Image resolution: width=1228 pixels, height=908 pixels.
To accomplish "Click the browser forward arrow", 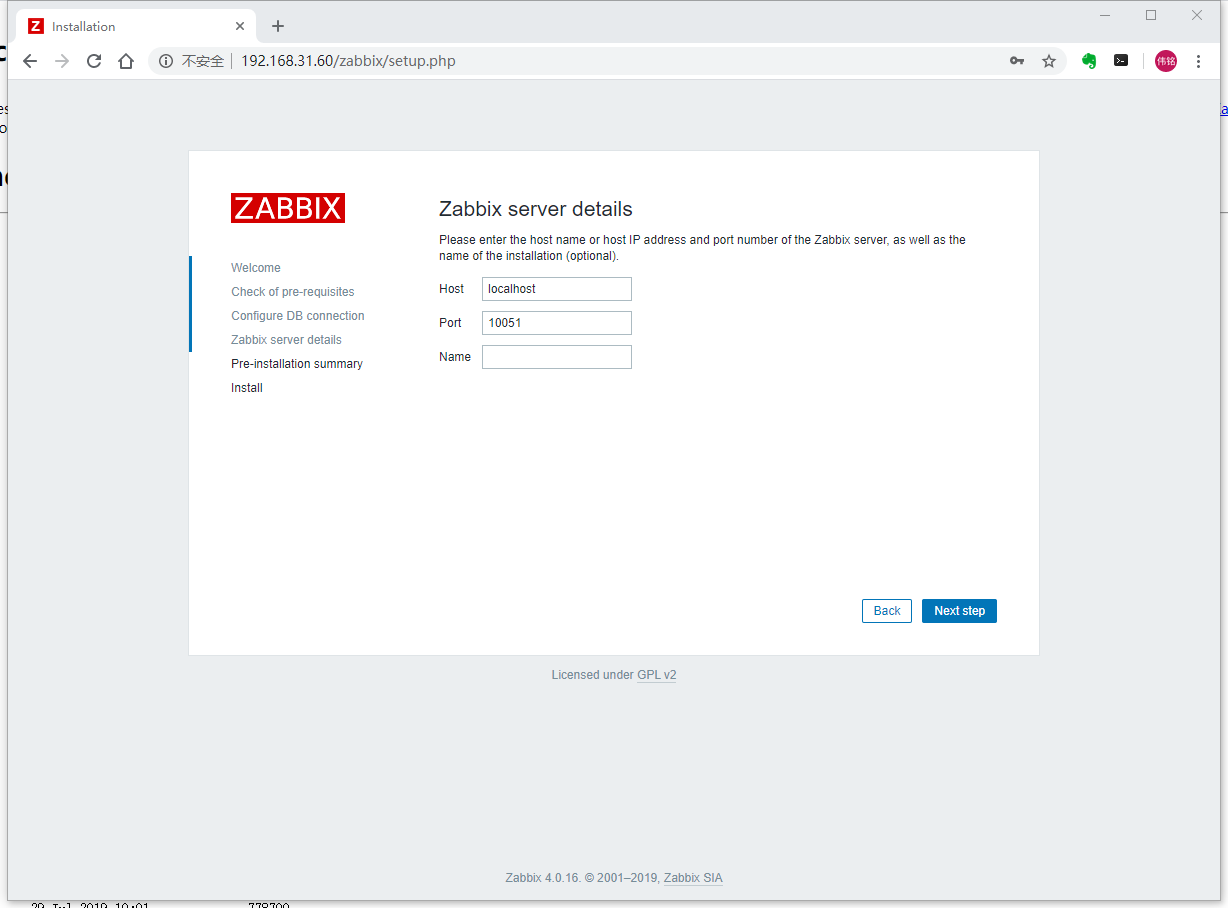I will tap(62, 61).
